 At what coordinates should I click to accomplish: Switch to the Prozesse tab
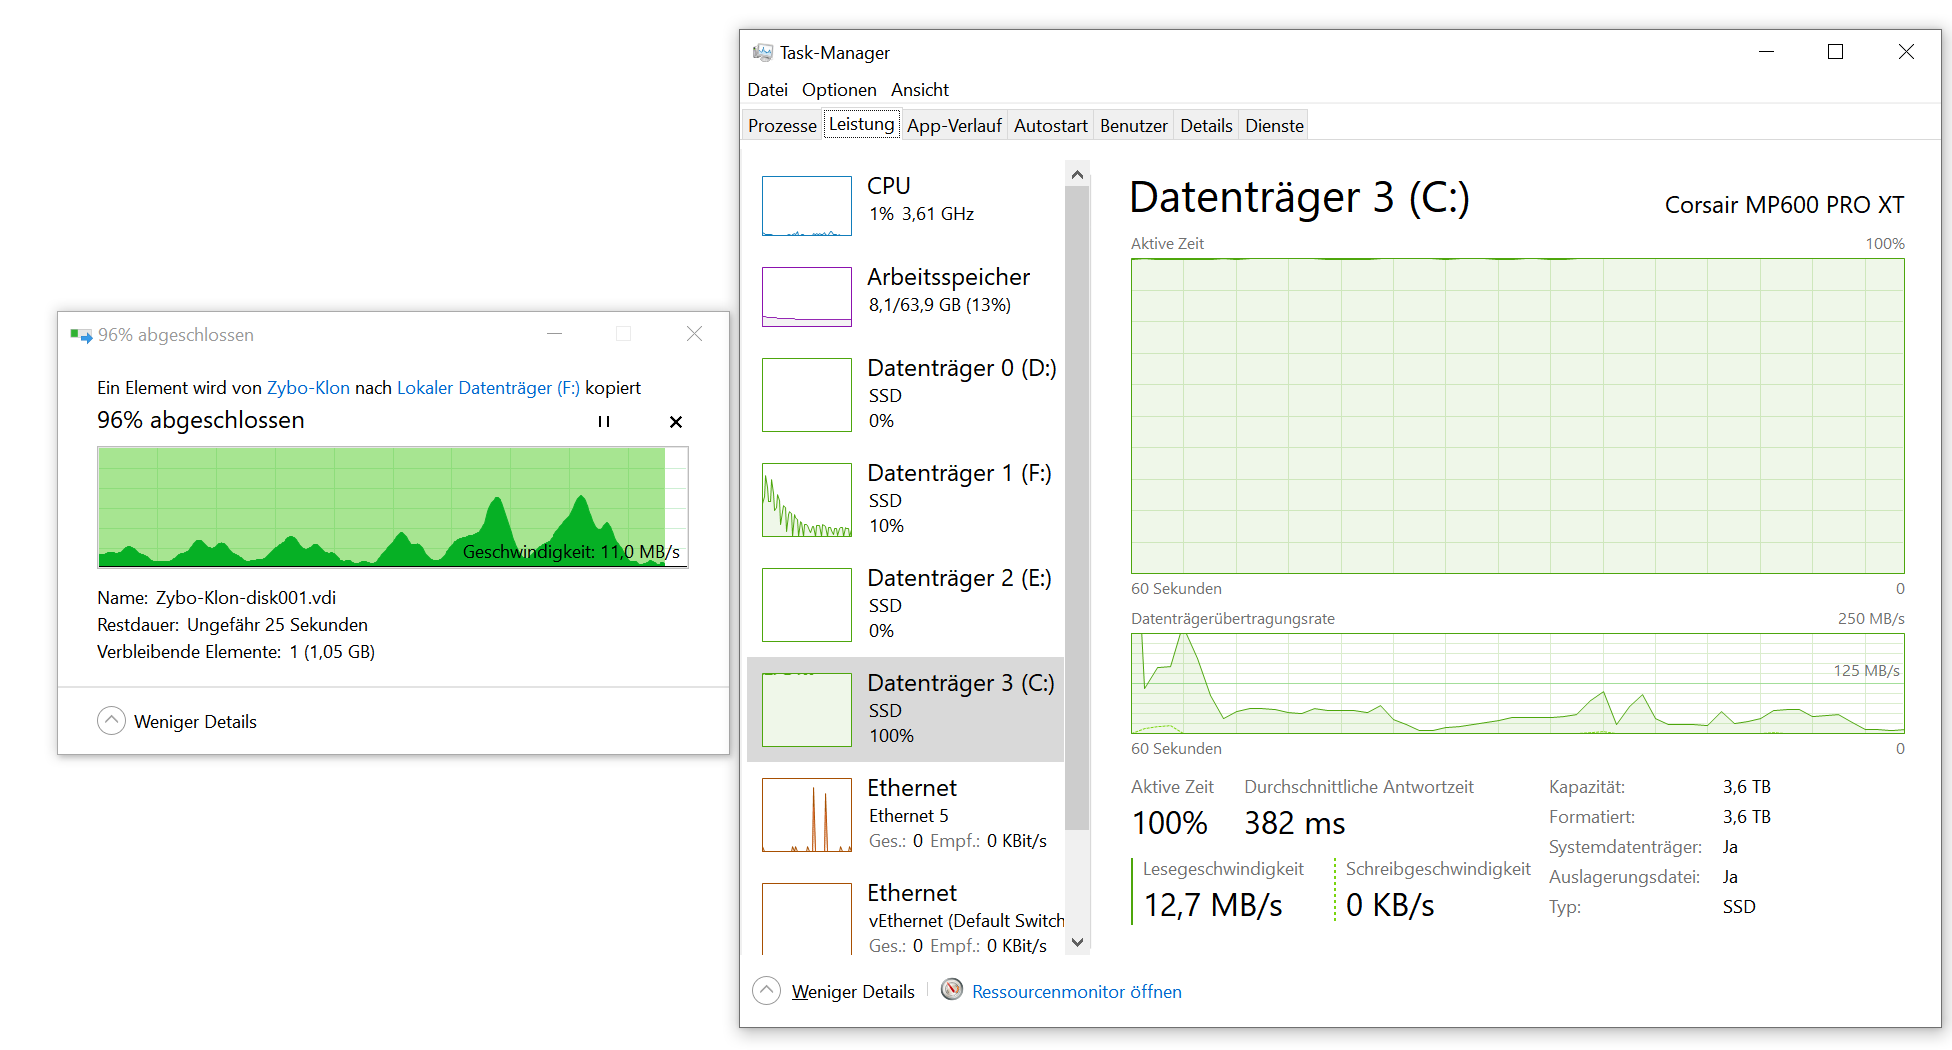[782, 126]
